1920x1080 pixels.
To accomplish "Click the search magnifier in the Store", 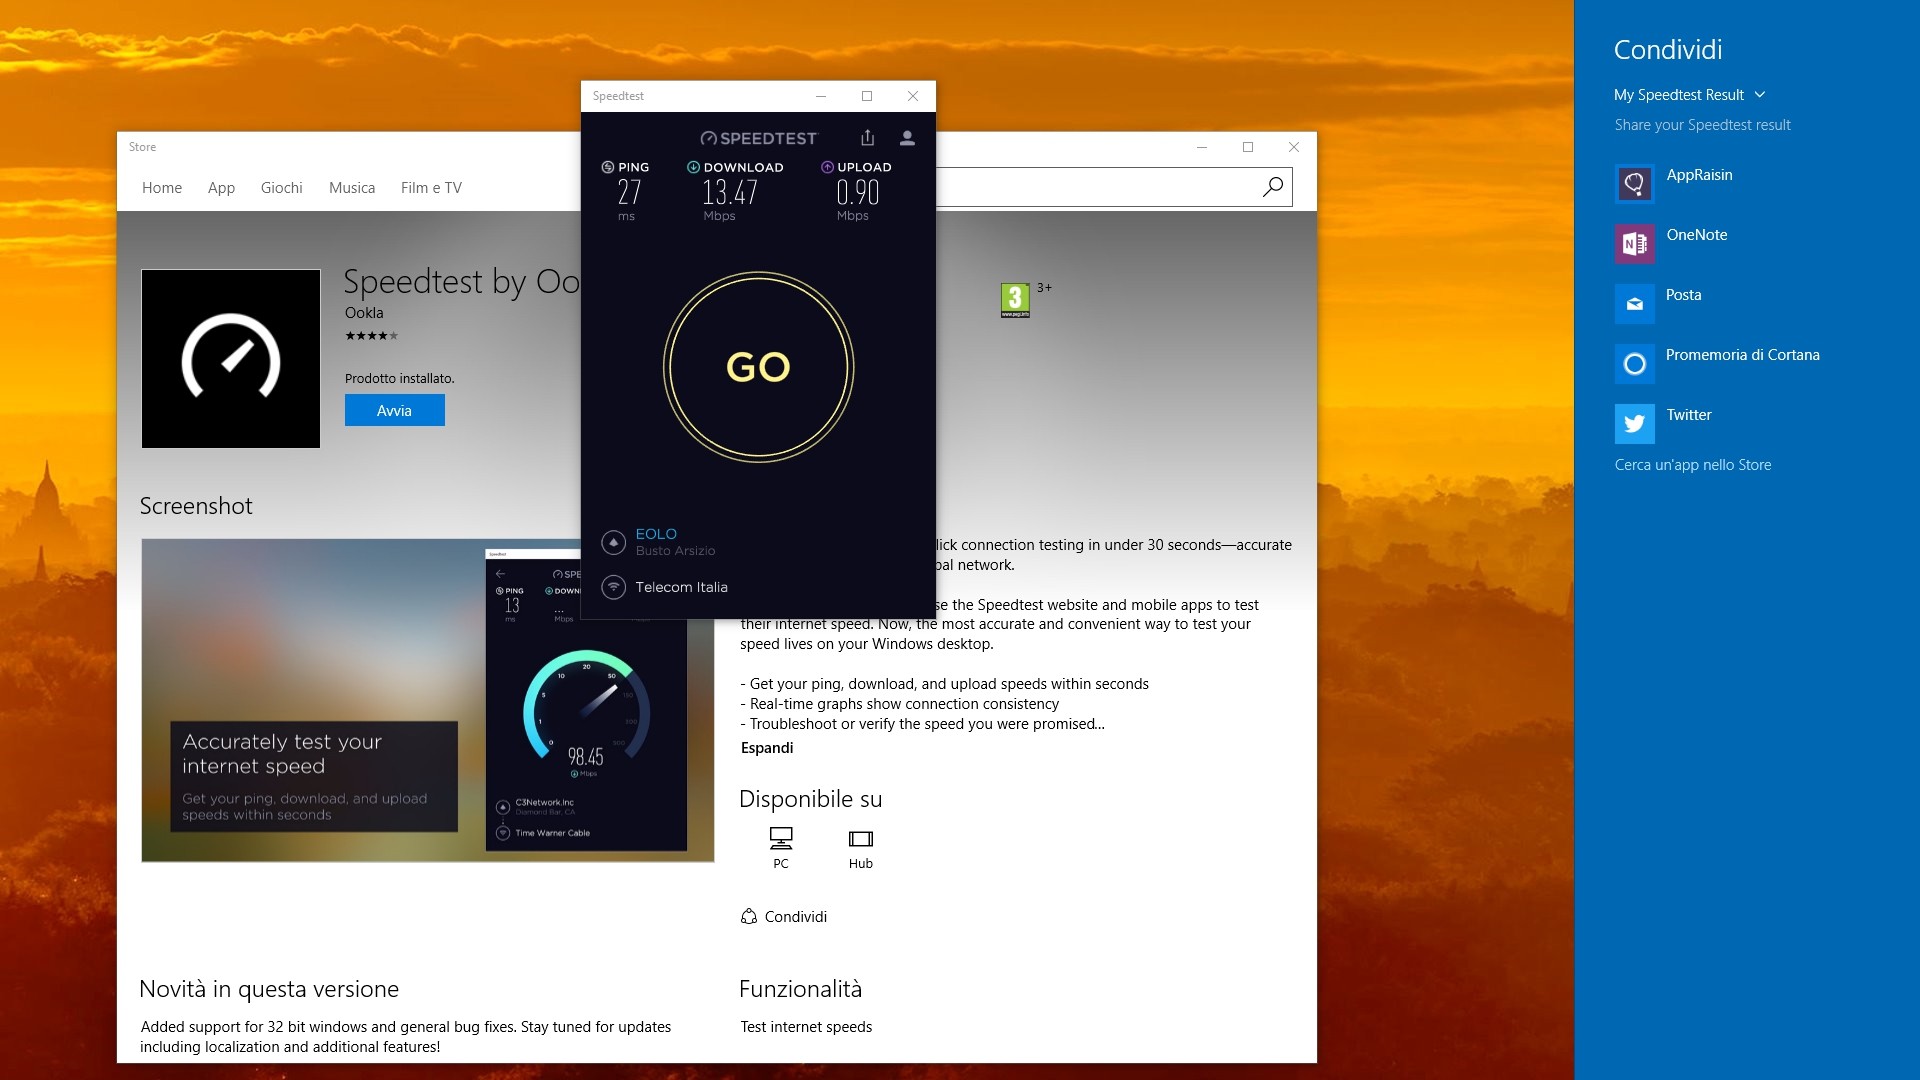I will (1271, 187).
